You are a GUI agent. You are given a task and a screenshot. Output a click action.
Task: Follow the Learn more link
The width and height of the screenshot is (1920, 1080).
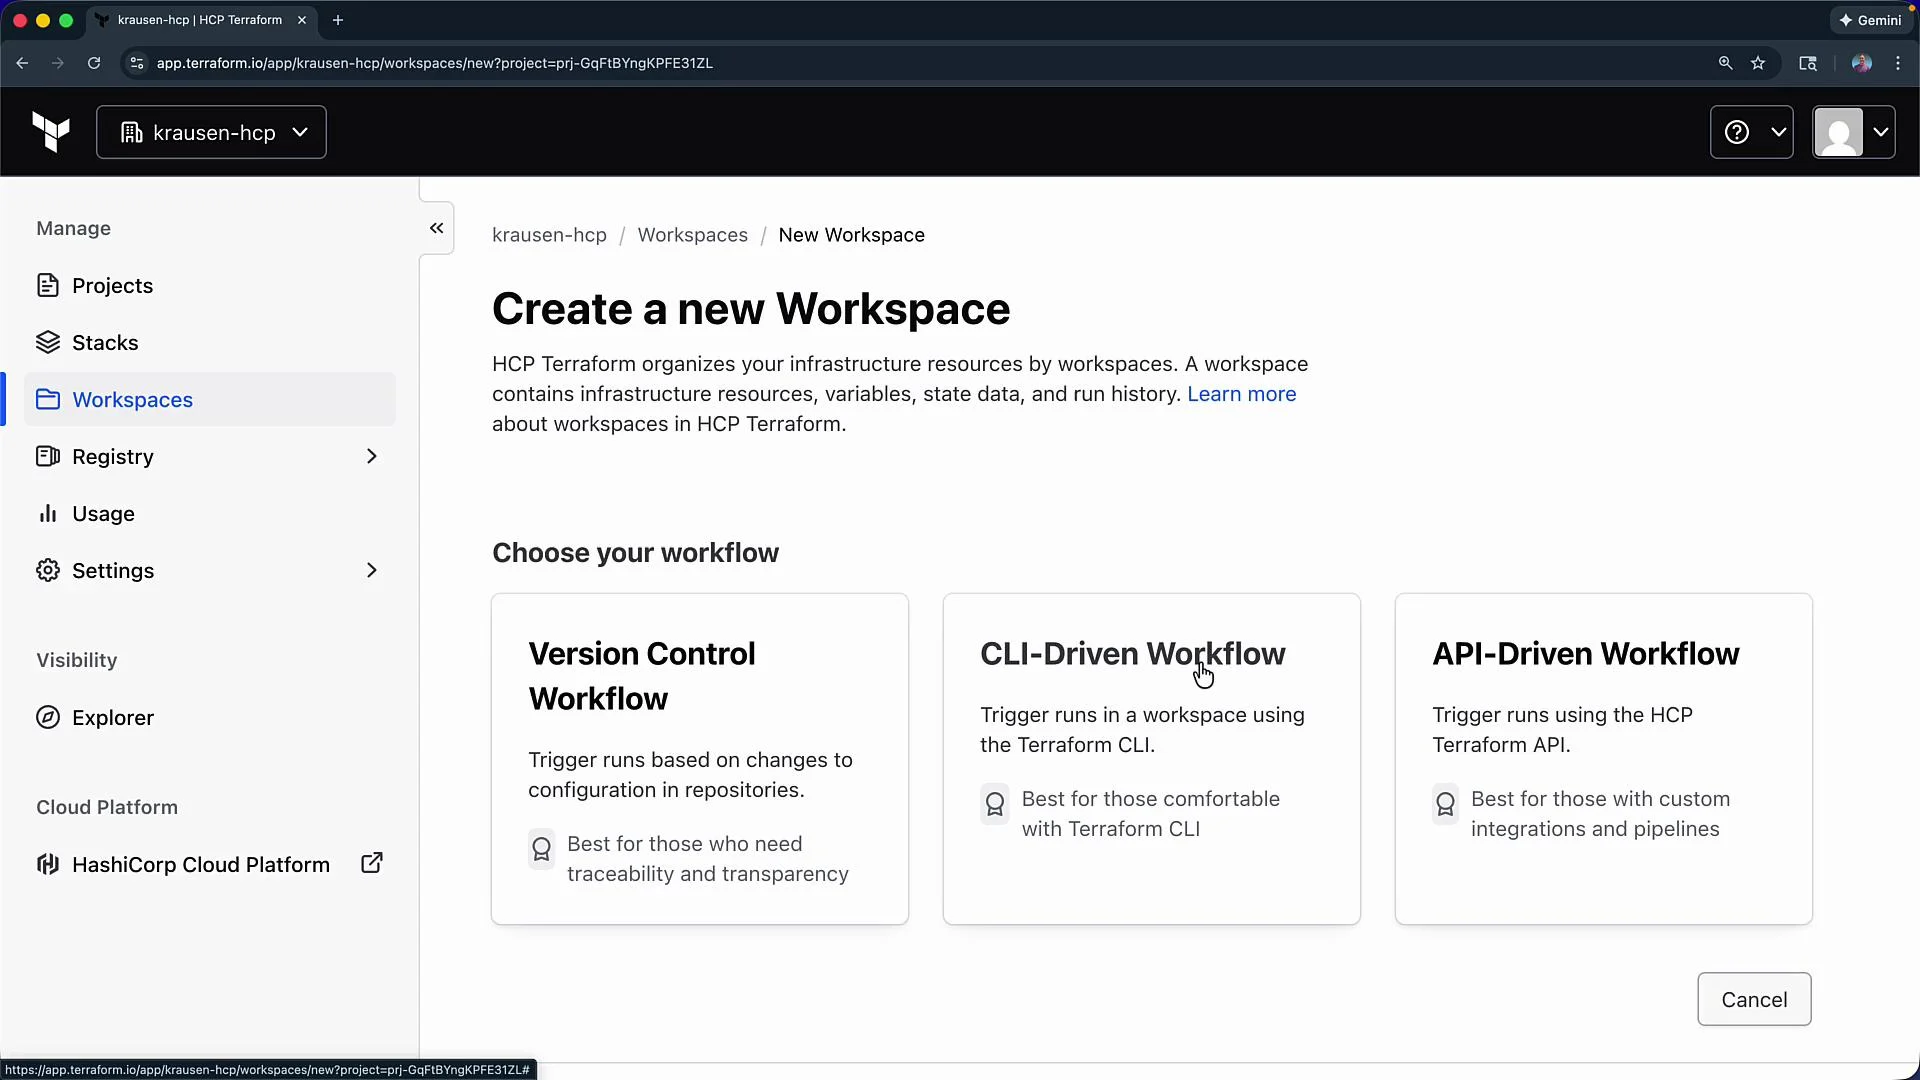click(1242, 394)
